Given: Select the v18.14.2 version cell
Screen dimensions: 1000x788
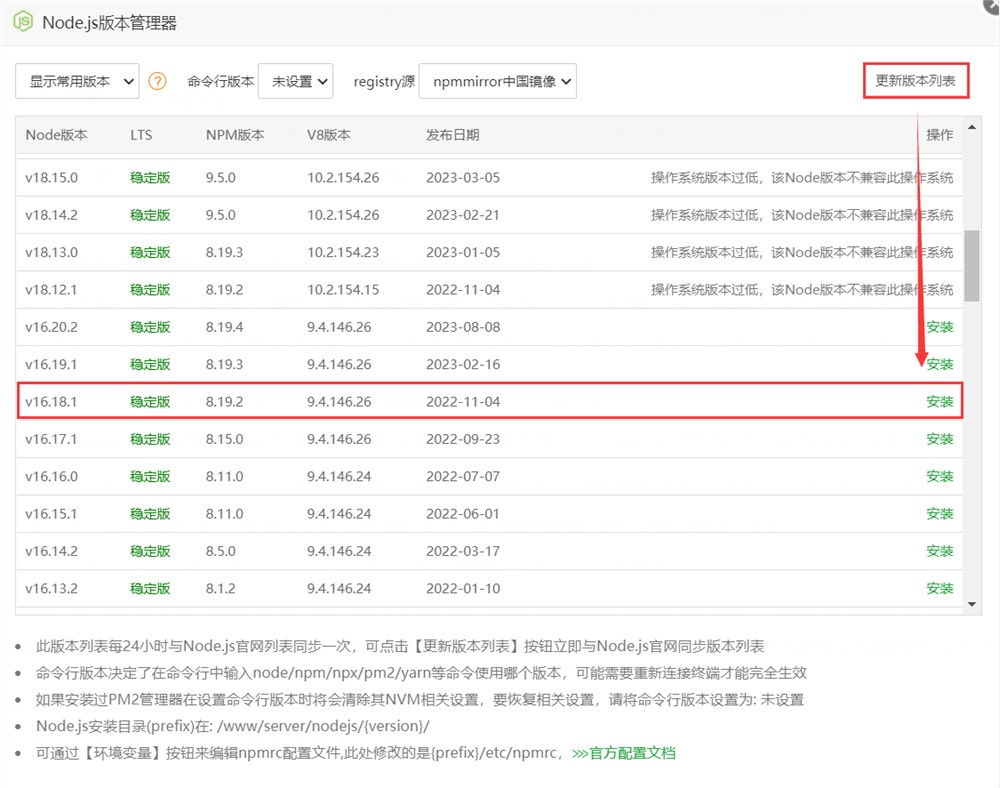Looking at the screenshot, I should 52,215.
